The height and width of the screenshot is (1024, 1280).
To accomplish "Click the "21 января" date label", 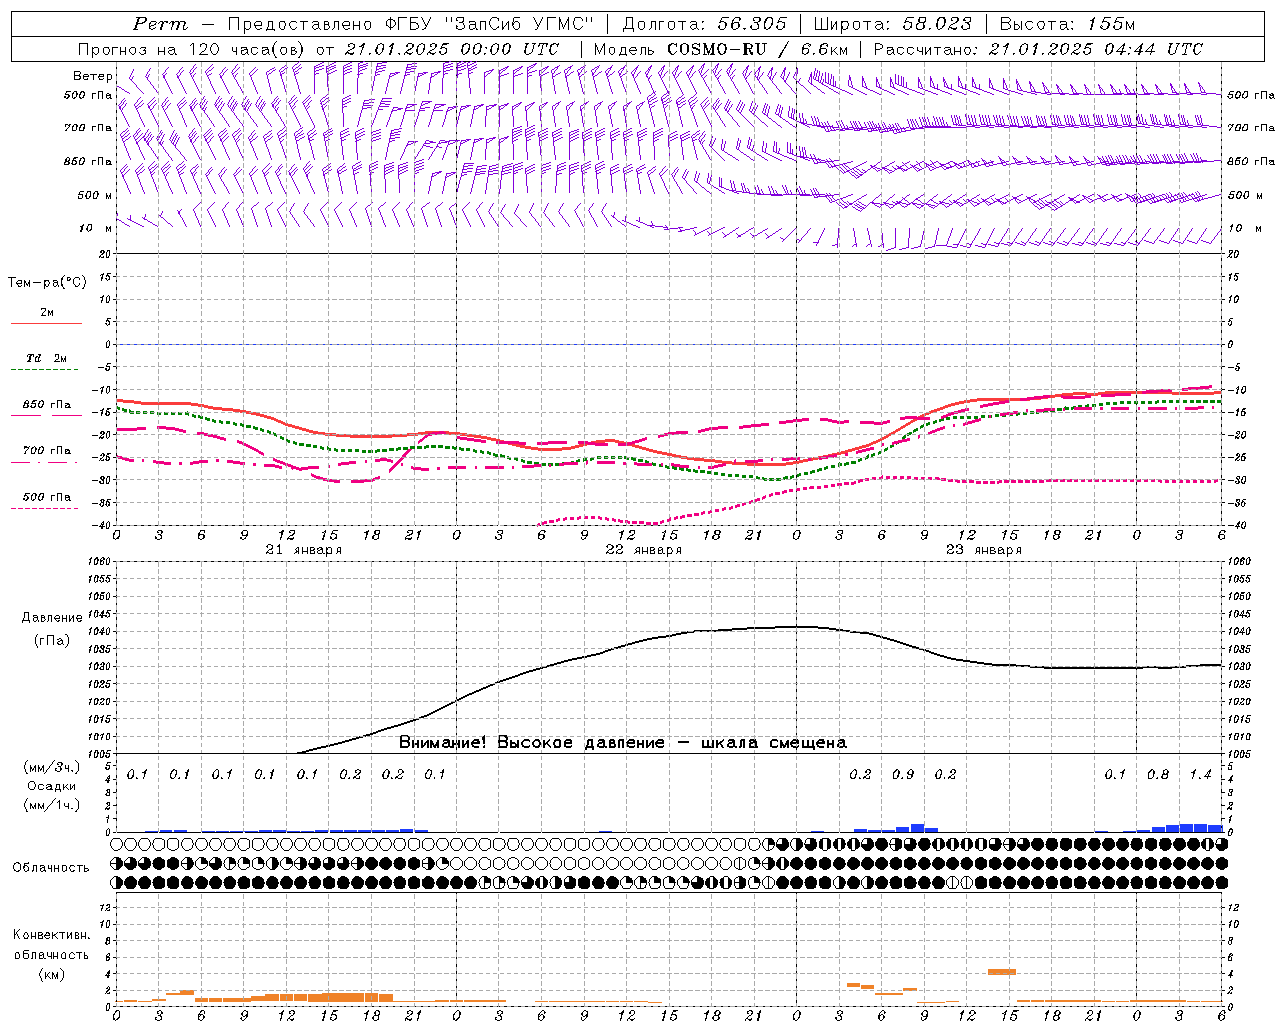I will [x=304, y=550].
